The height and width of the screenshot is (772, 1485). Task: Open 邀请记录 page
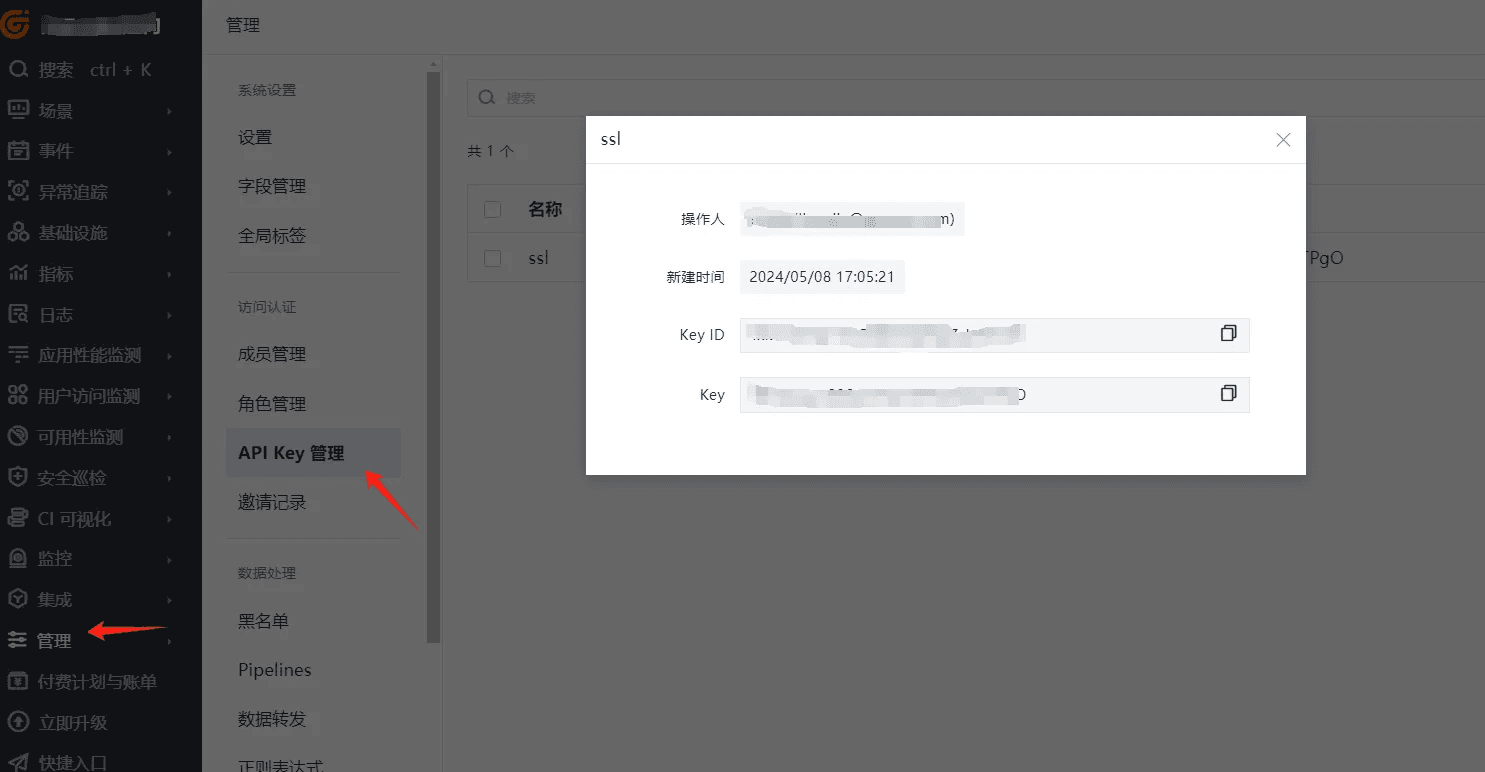pyautogui.click(x=272, y=503)
